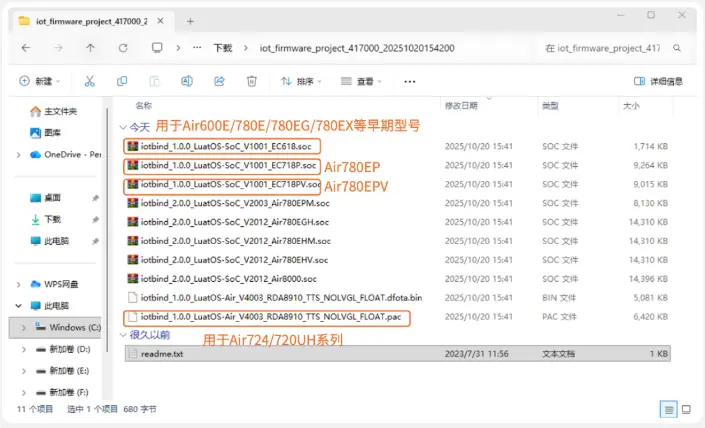Click the iot_firmware_project breadcrumb folder

(357, 48)
